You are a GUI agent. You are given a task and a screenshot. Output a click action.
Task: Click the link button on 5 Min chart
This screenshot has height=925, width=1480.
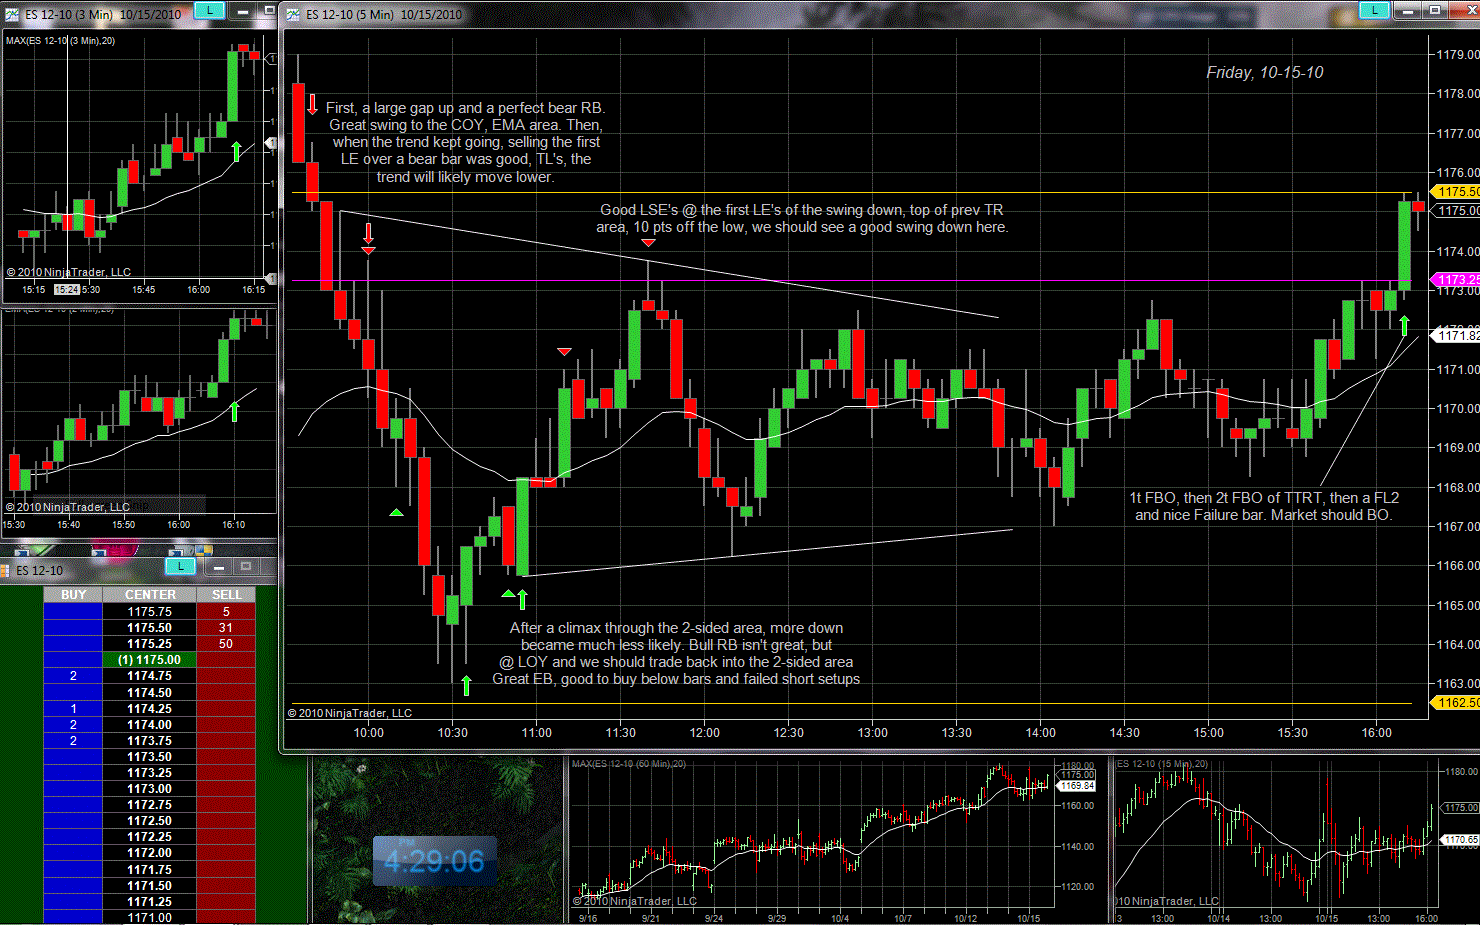(x=1374, y=11)
